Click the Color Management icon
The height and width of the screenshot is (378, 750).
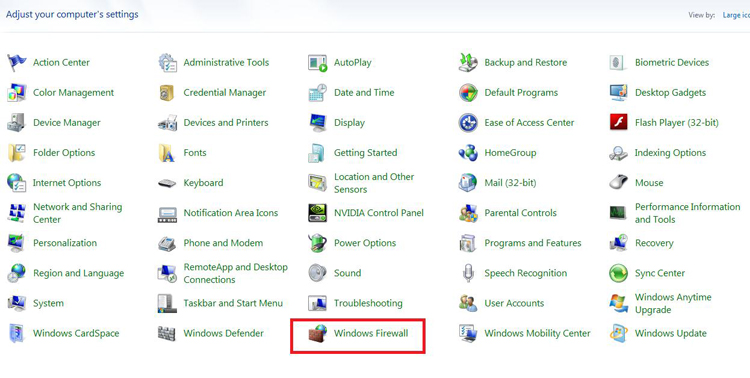[17, 93]
